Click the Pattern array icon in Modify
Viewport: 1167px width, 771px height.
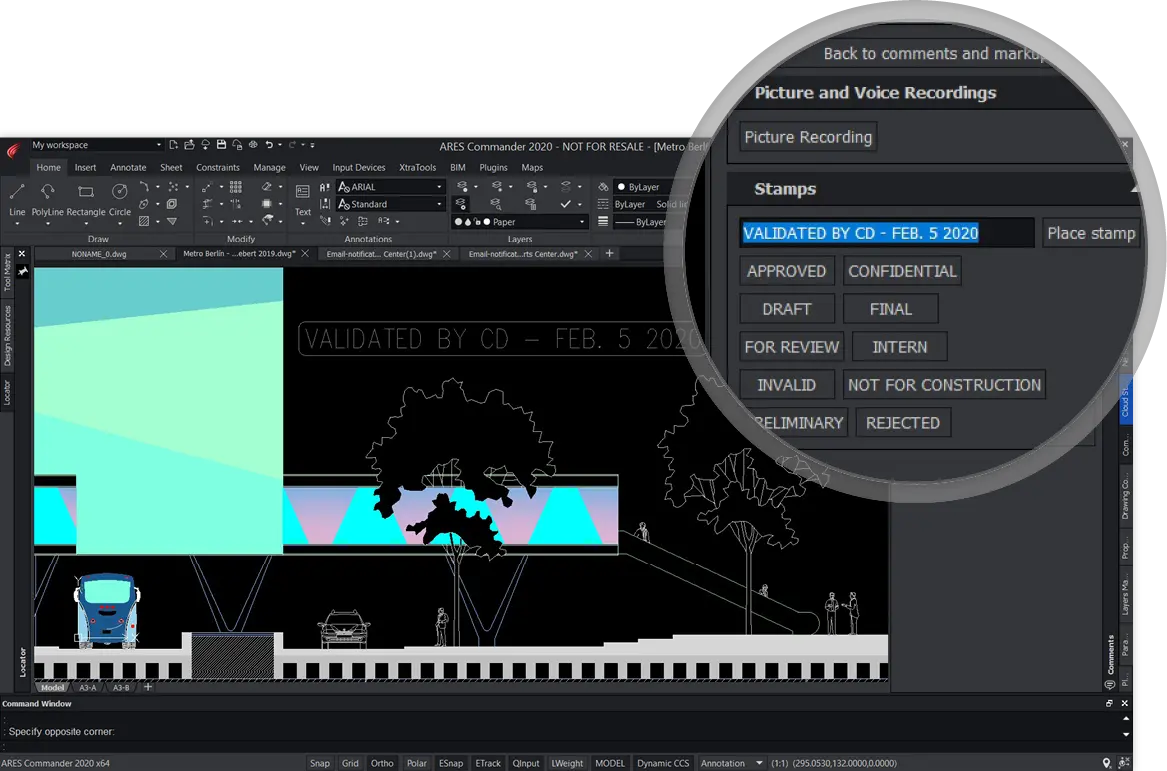pos(236,187)
